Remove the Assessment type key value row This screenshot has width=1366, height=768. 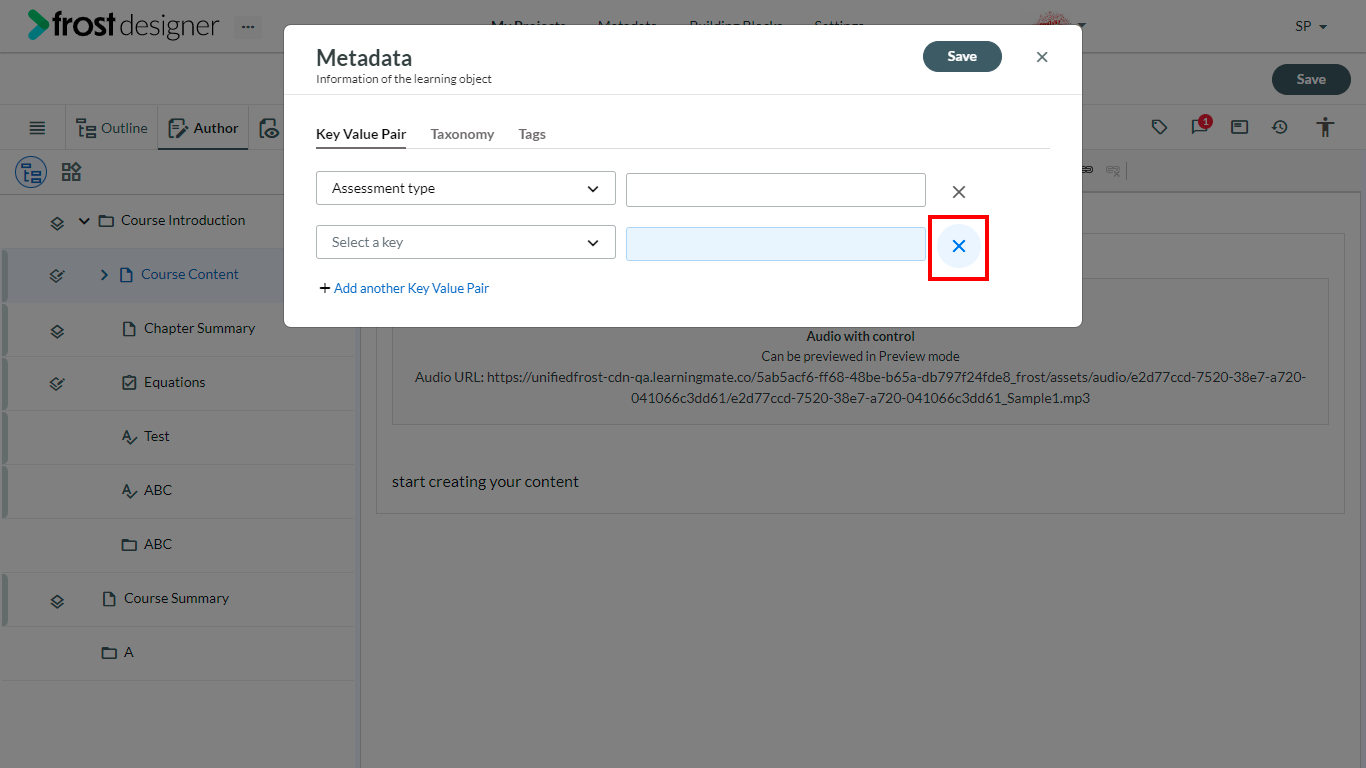[958, 192]
